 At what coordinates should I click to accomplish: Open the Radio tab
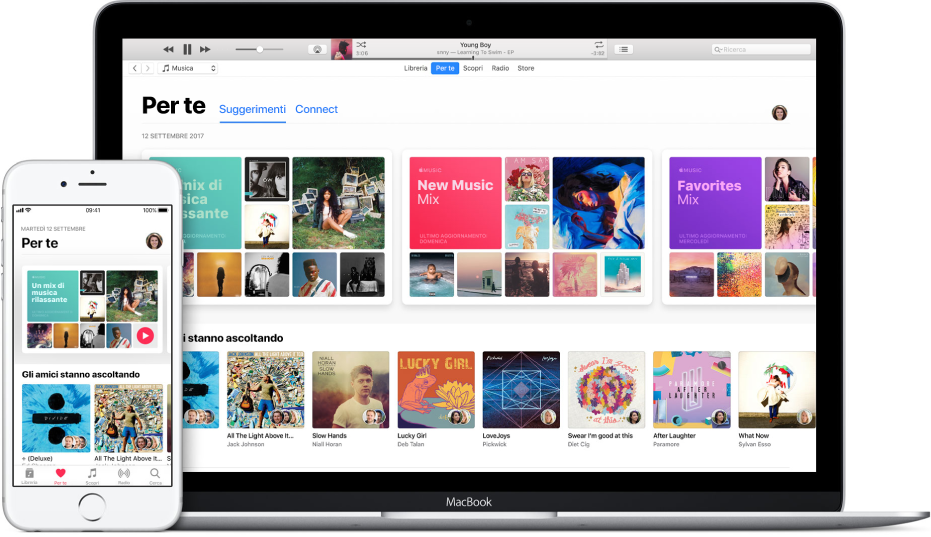point(500,68)
